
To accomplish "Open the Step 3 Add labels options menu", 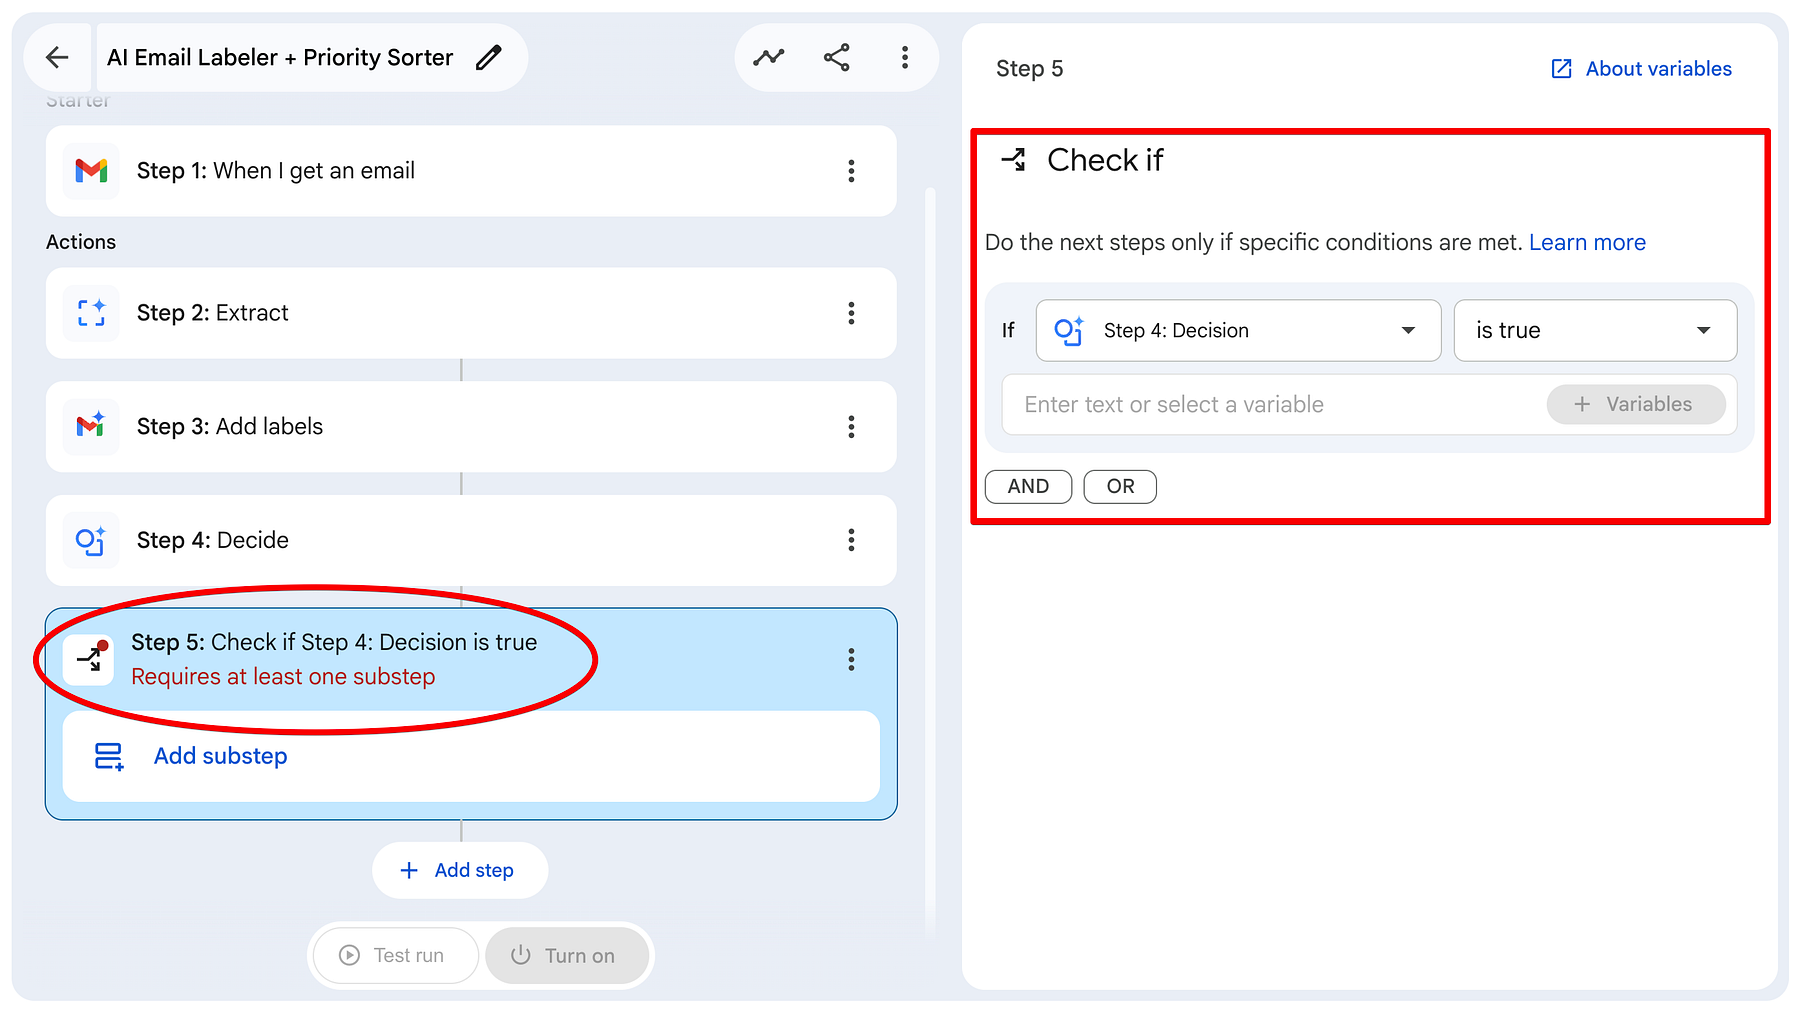I will click(851, 427).
